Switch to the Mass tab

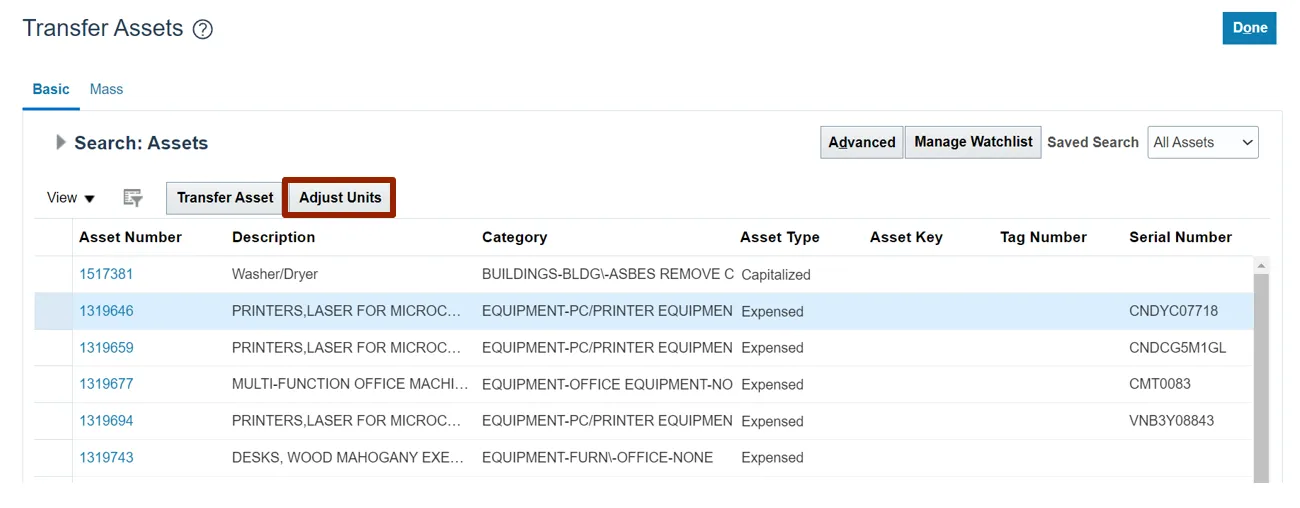click(106, 89)
